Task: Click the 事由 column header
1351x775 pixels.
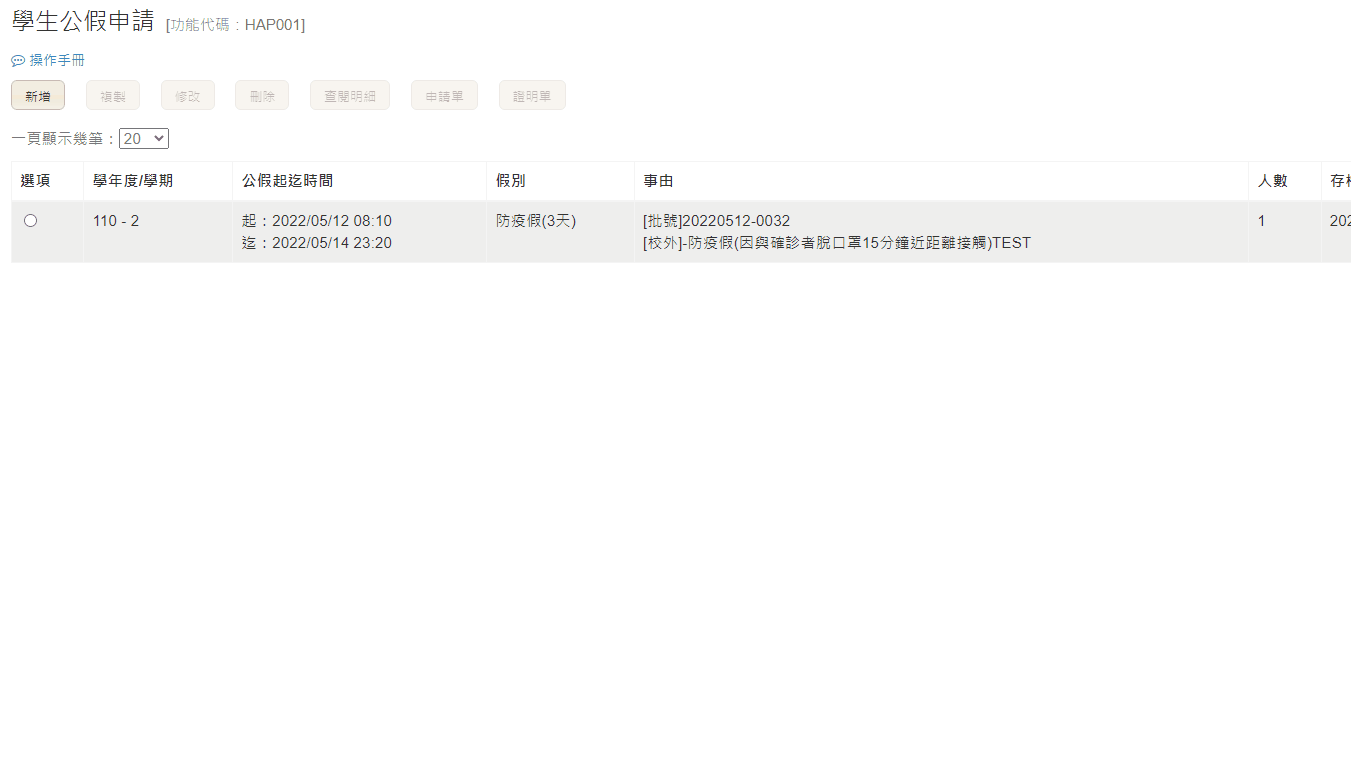Action: pos(658,181)
